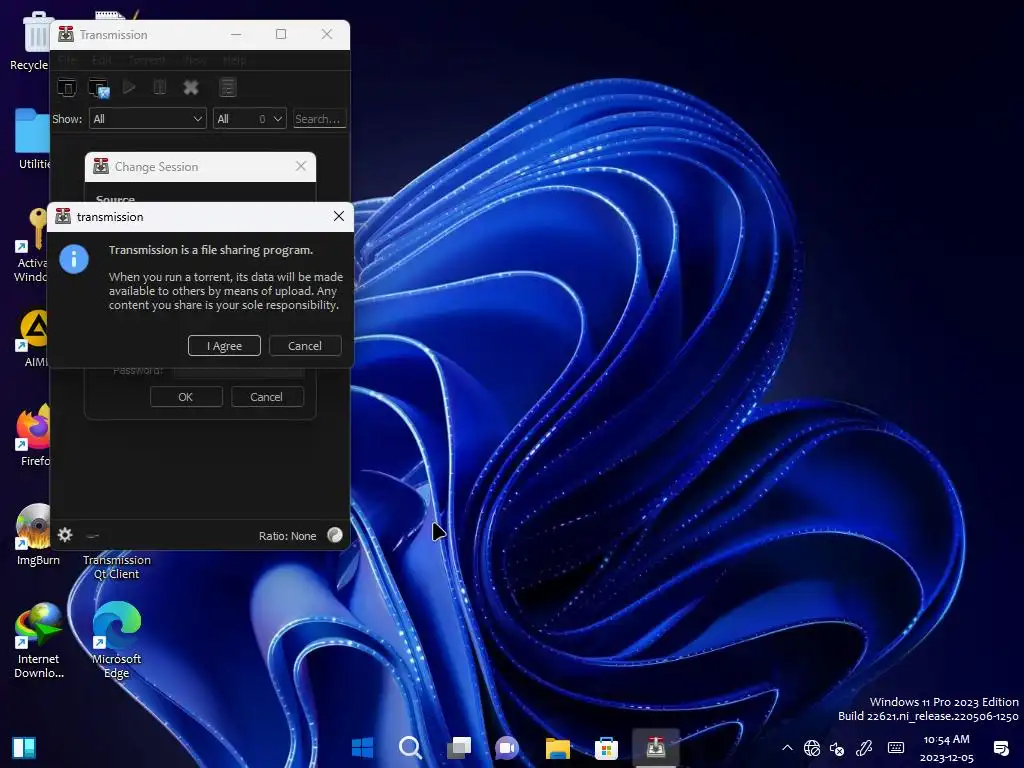
Task: Close the Change Session window
Action: (x=300, y=166)
